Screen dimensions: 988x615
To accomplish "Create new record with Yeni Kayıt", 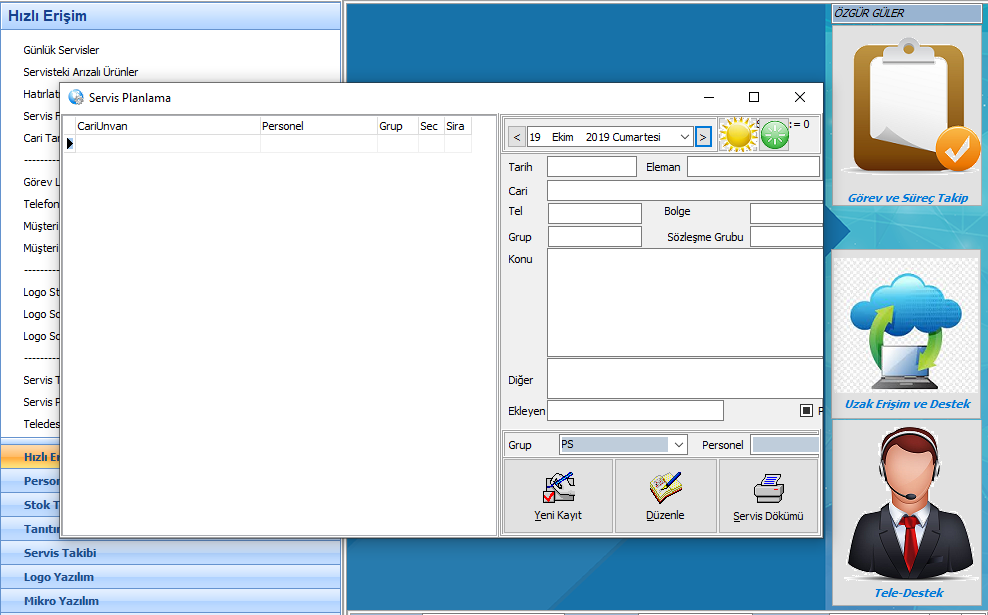I will (558, 497).
